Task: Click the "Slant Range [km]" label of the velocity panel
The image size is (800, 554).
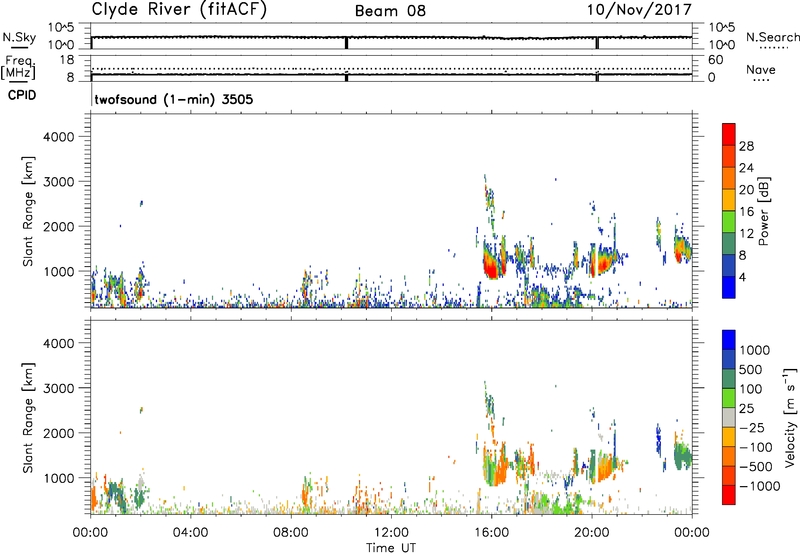Action: tap(28, 417)
